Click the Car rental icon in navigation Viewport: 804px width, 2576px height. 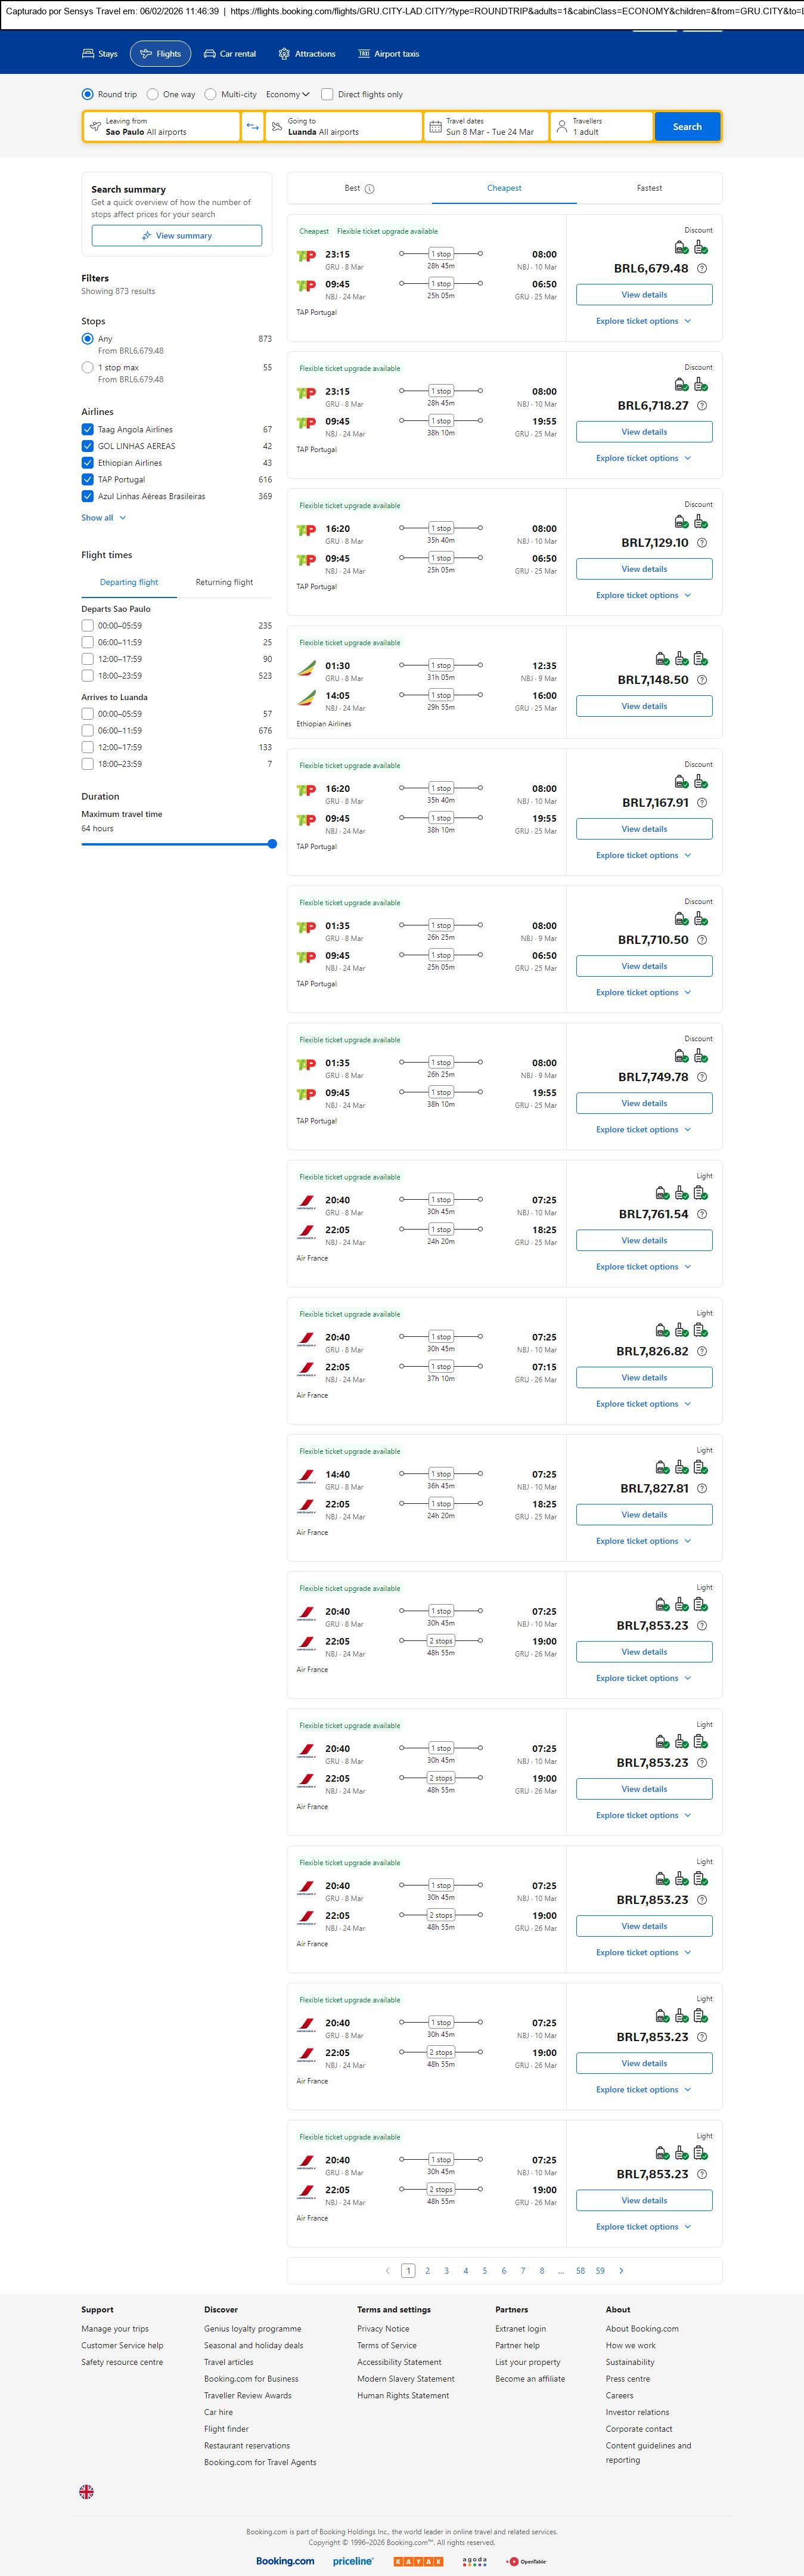coord(210,54)
